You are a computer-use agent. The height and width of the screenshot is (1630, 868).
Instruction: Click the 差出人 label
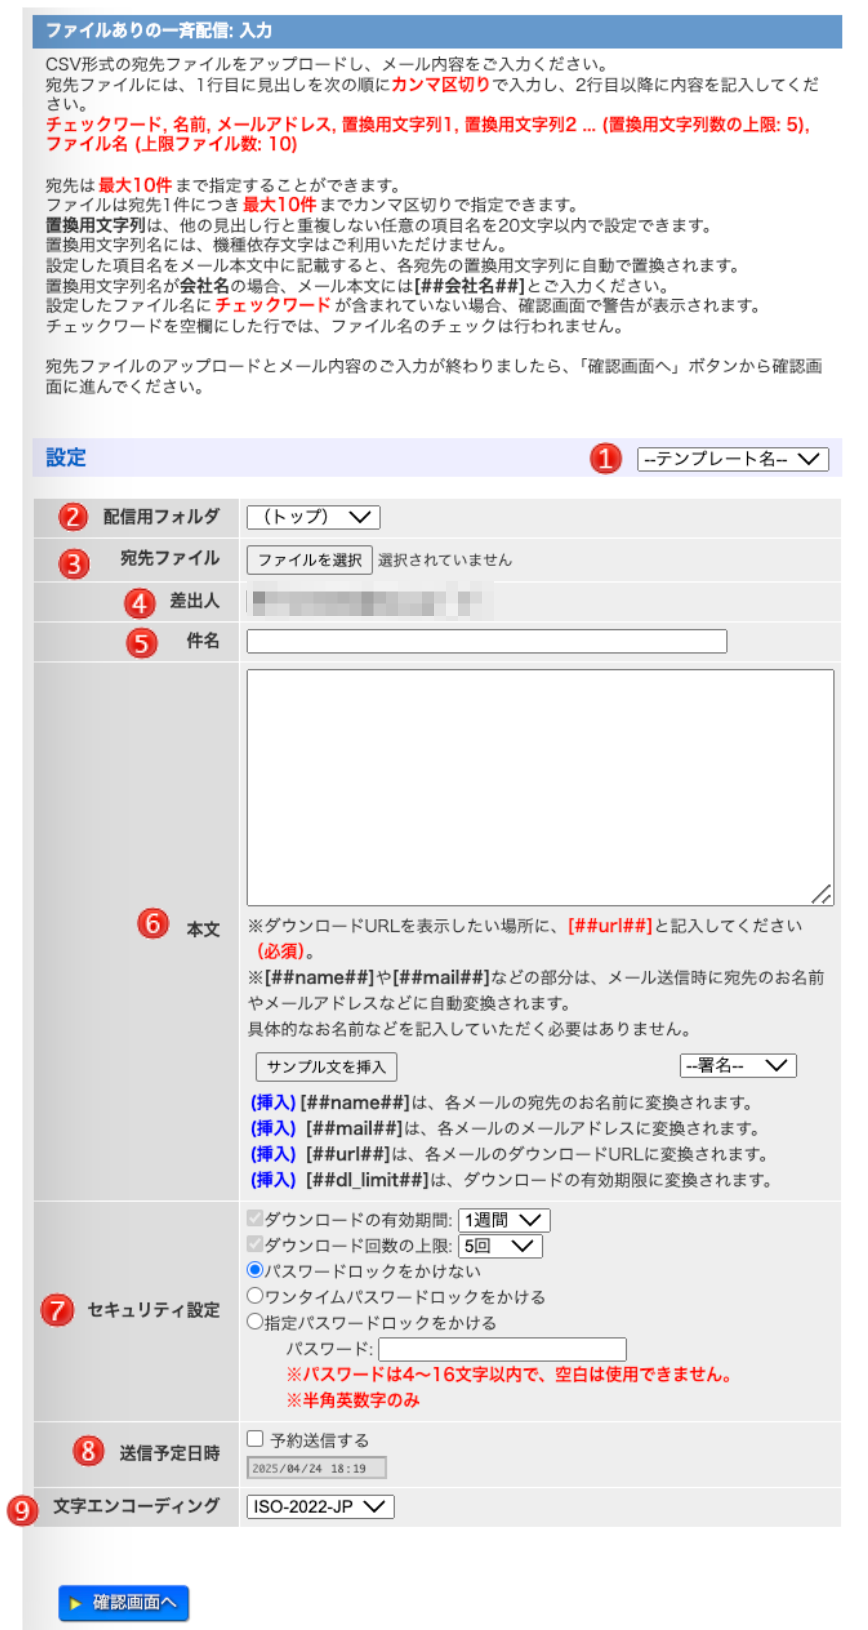point(195,601)
